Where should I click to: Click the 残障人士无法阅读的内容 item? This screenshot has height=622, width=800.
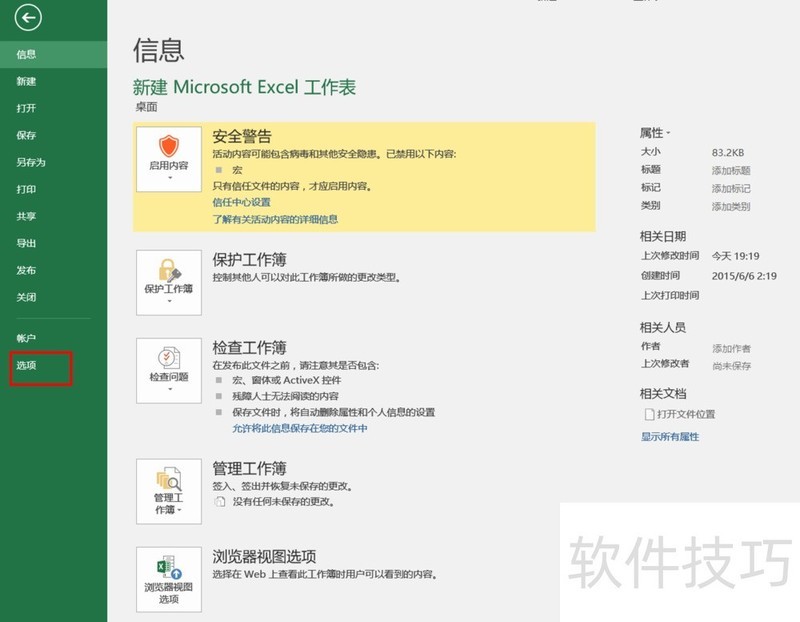click(285, 396)
